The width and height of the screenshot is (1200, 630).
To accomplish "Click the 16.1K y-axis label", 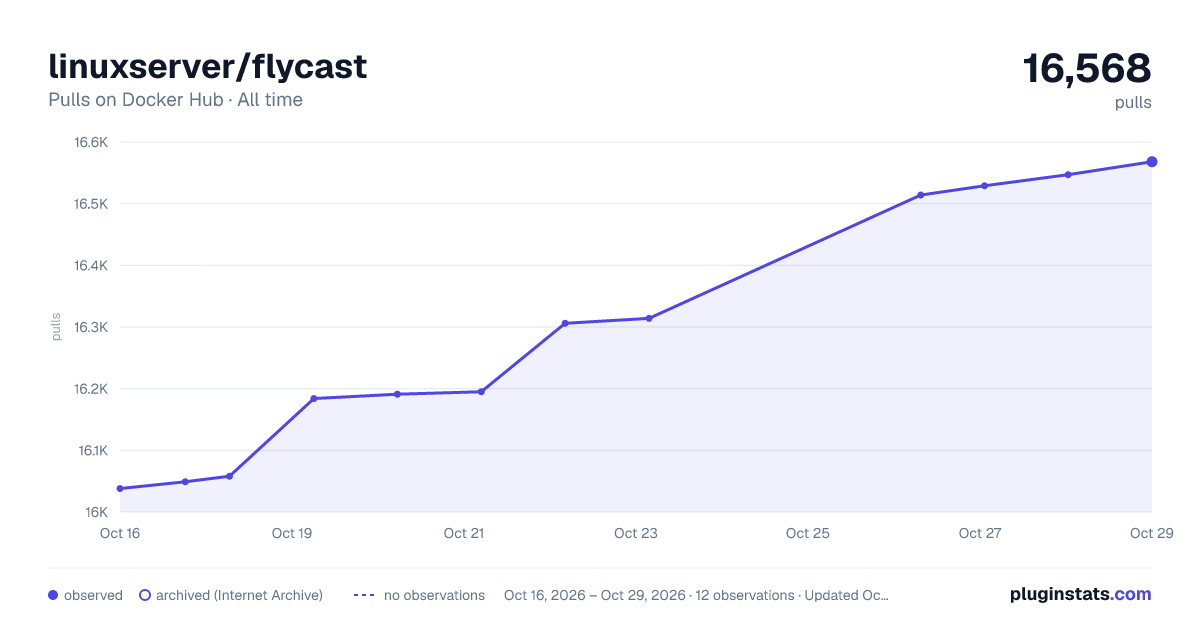I will pos(92,451).
